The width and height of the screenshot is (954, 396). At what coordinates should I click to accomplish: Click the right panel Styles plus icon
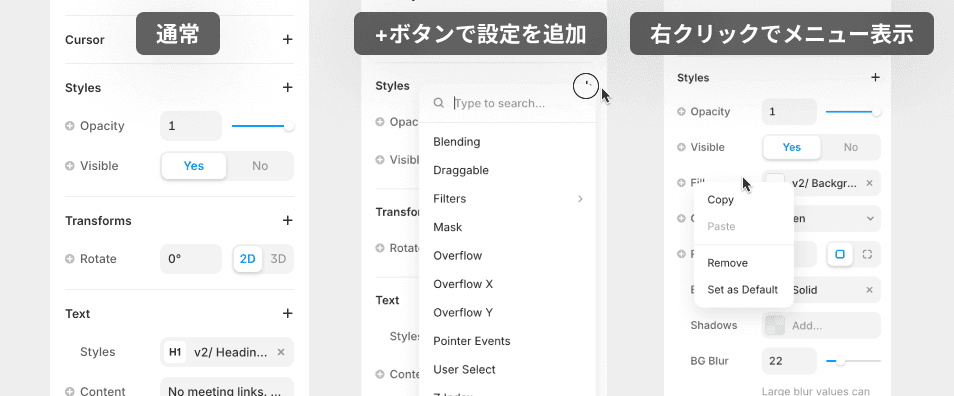tap(875, 77)
